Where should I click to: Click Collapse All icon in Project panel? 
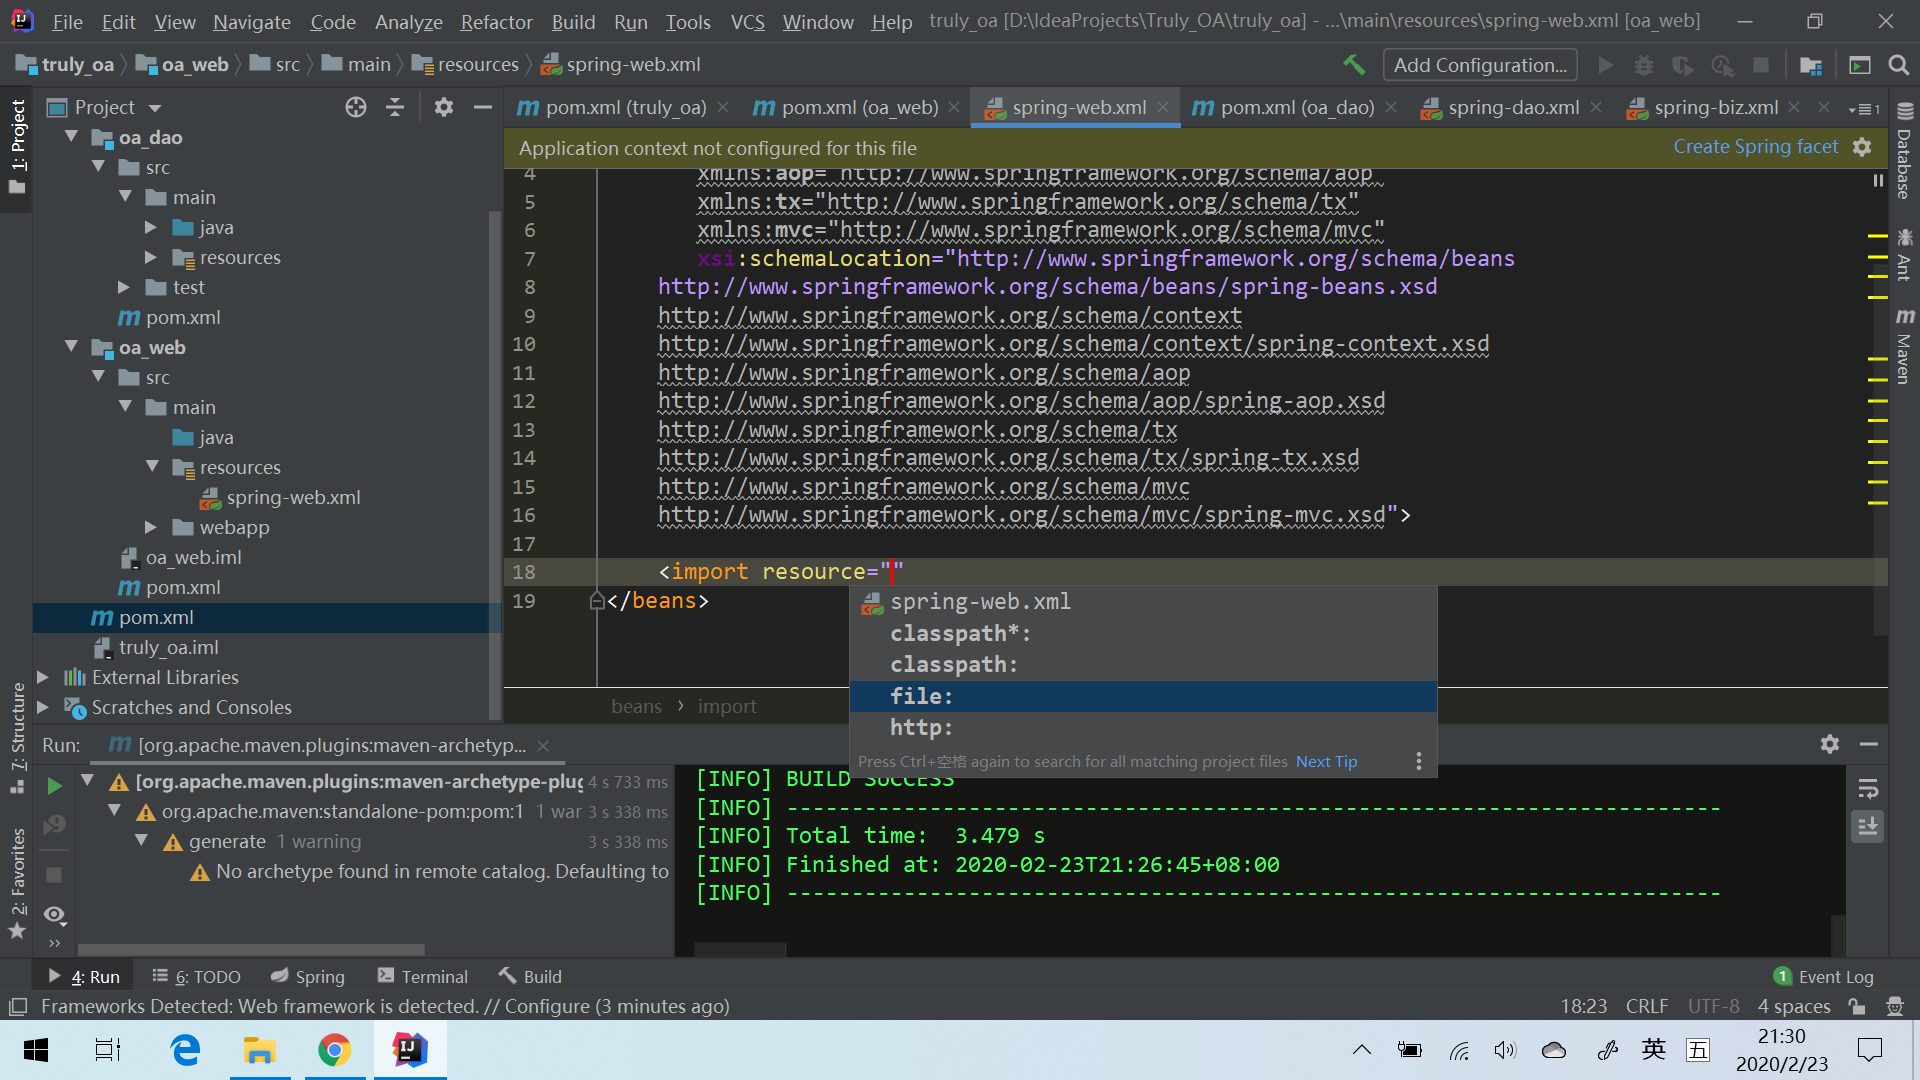[395, 107]
